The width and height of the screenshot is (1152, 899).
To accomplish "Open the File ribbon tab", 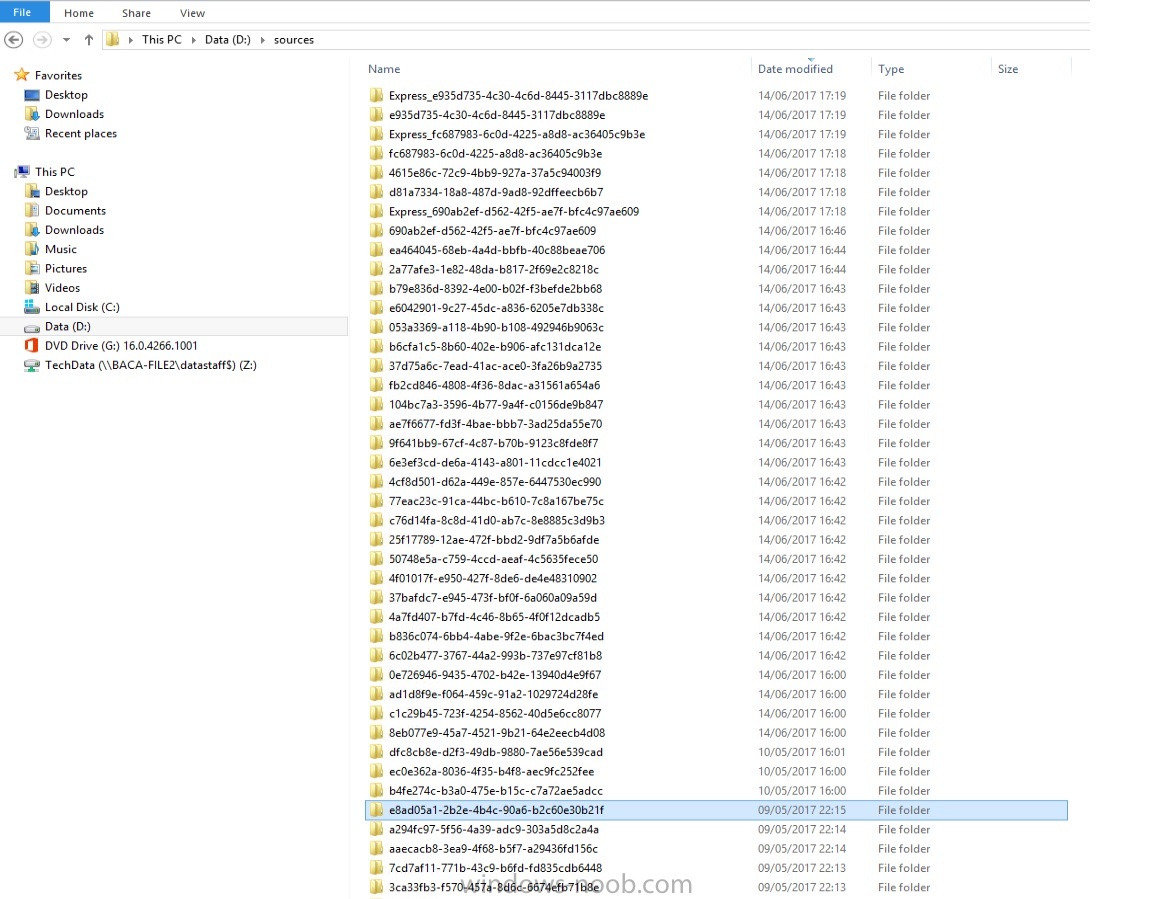I will tap(22, 13).
